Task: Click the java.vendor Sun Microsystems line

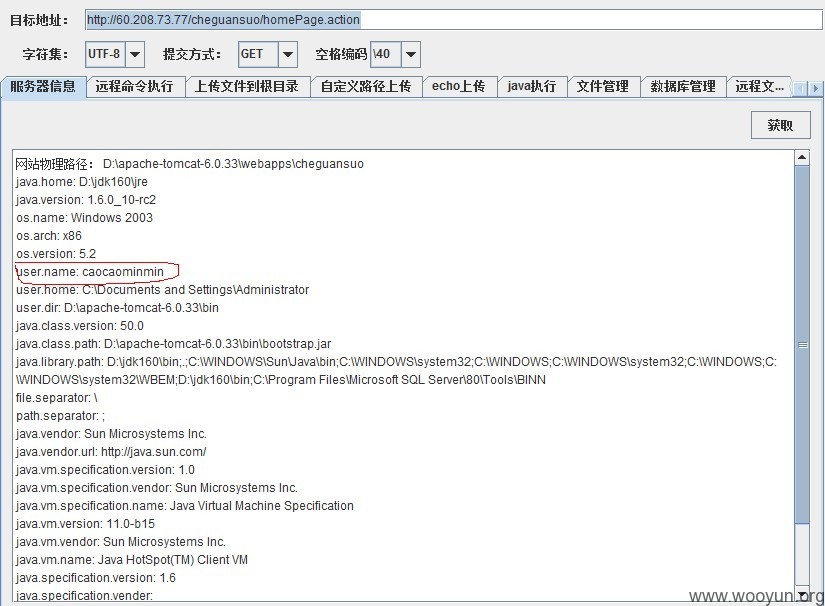Action: 111,433
